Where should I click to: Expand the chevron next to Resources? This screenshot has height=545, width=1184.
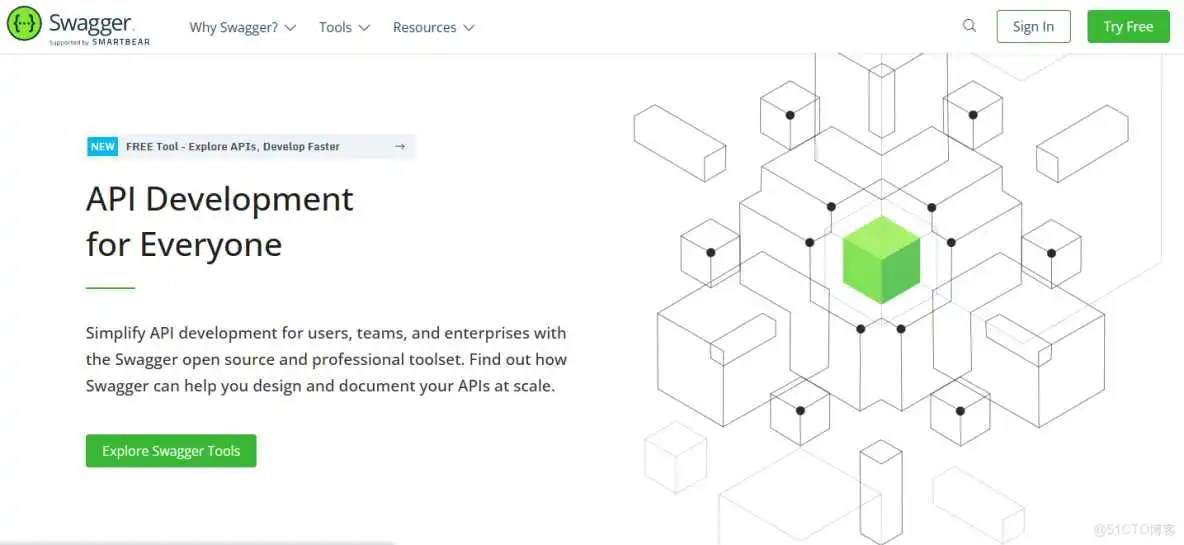point(469,28)
